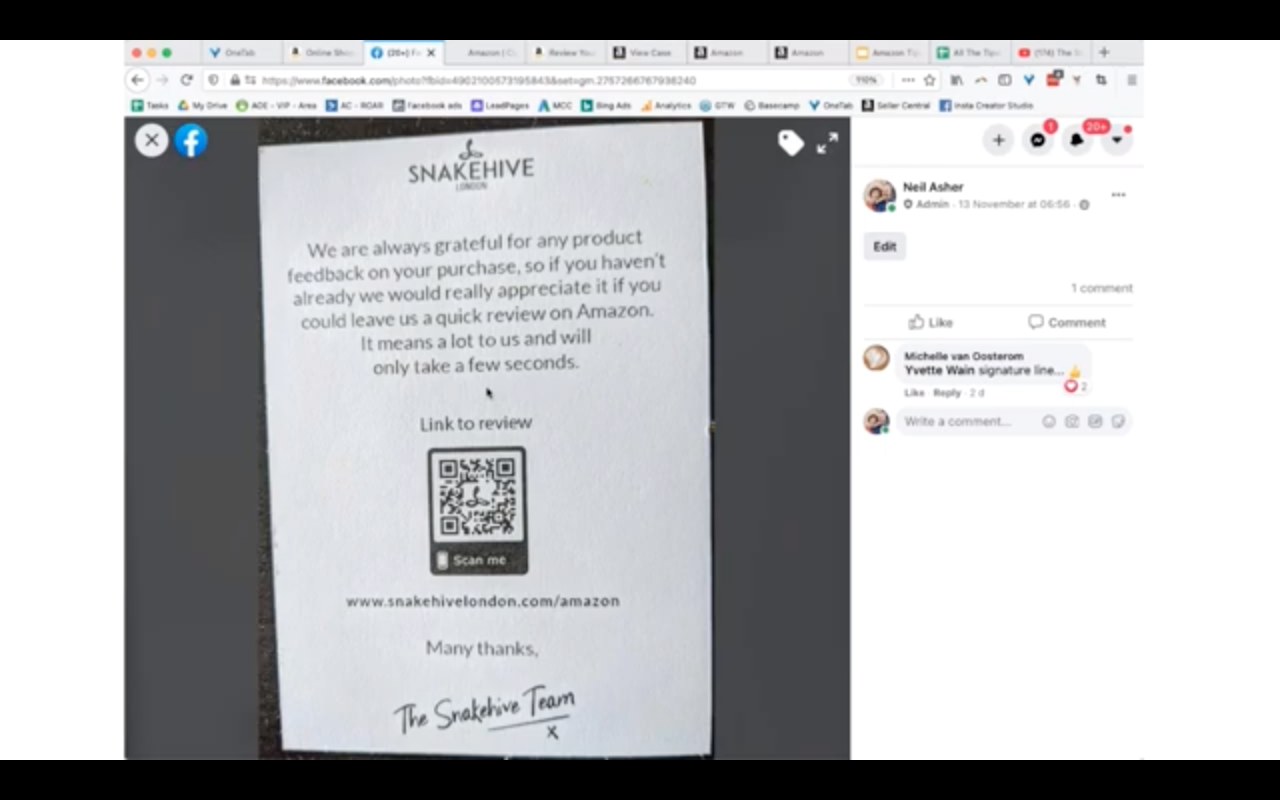
Task: Switch to the Review Your tab
Action: coord(565,52)
